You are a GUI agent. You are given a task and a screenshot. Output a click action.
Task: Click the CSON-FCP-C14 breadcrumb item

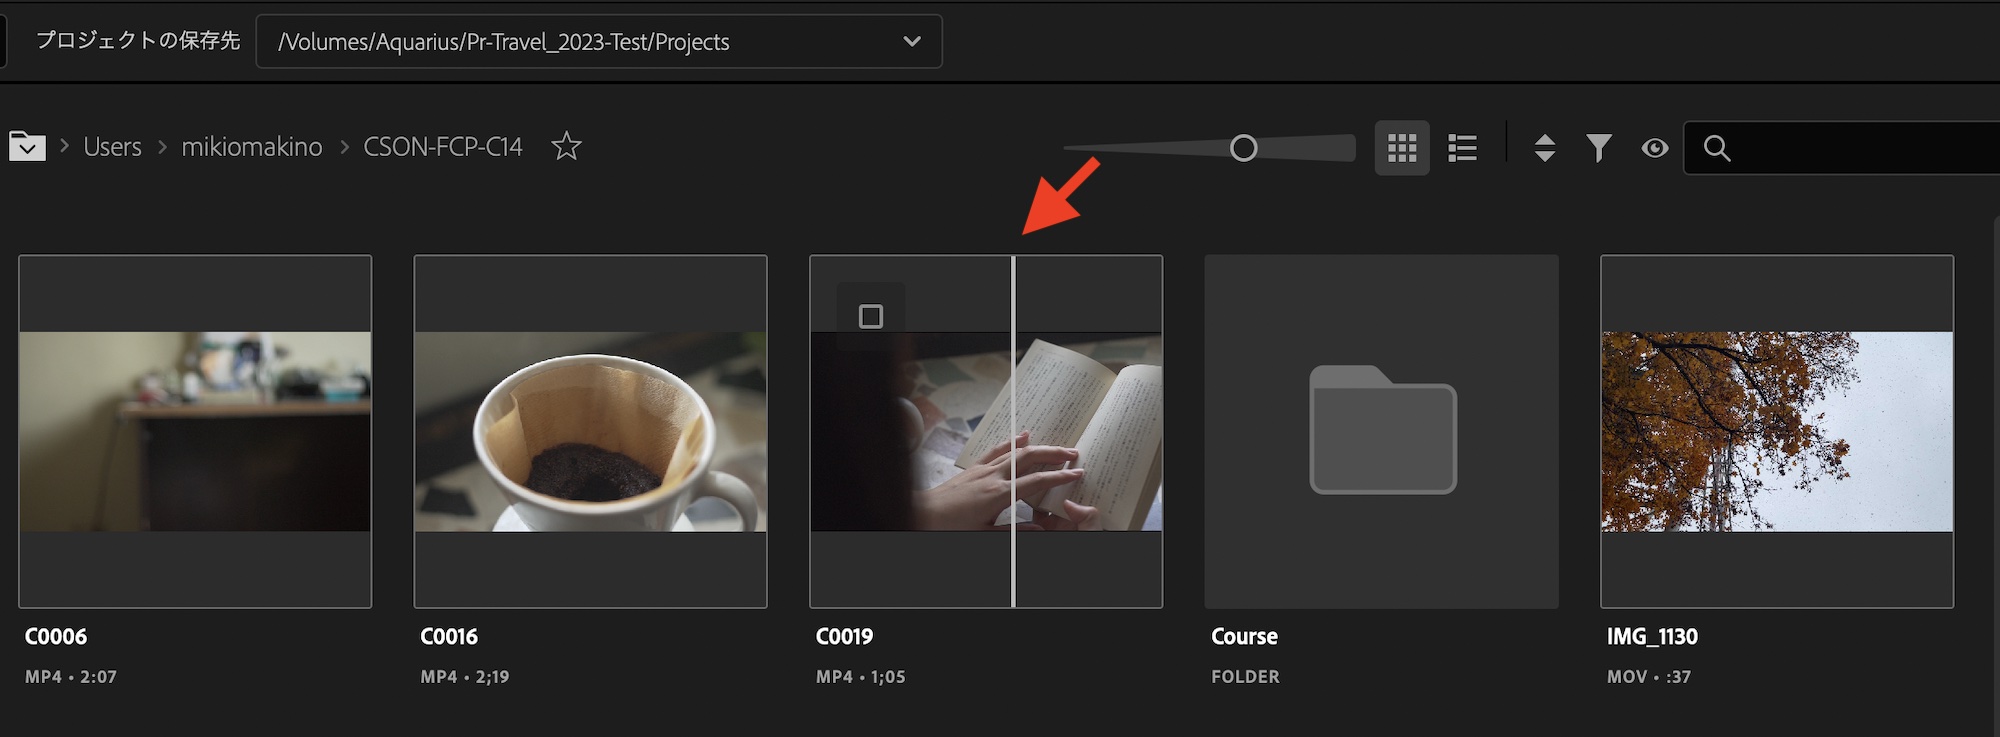442,147
